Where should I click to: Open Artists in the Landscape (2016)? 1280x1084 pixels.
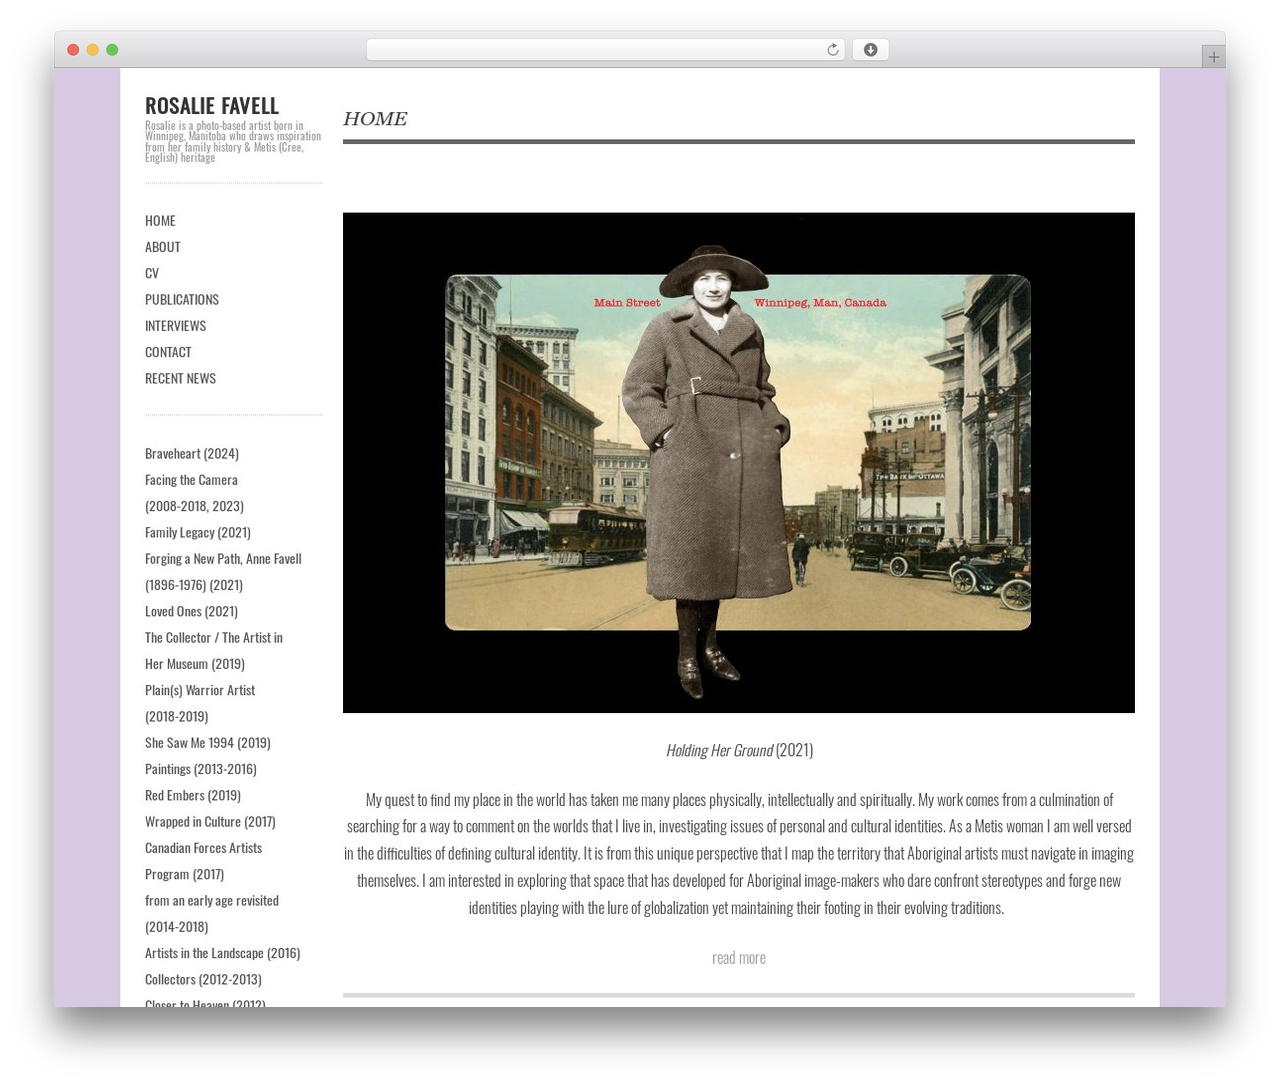tap(222, 953)
